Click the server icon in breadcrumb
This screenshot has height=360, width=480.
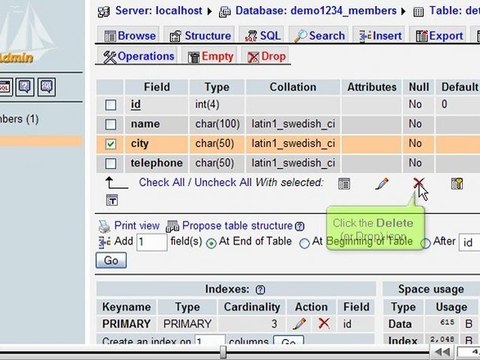(104, 12)
